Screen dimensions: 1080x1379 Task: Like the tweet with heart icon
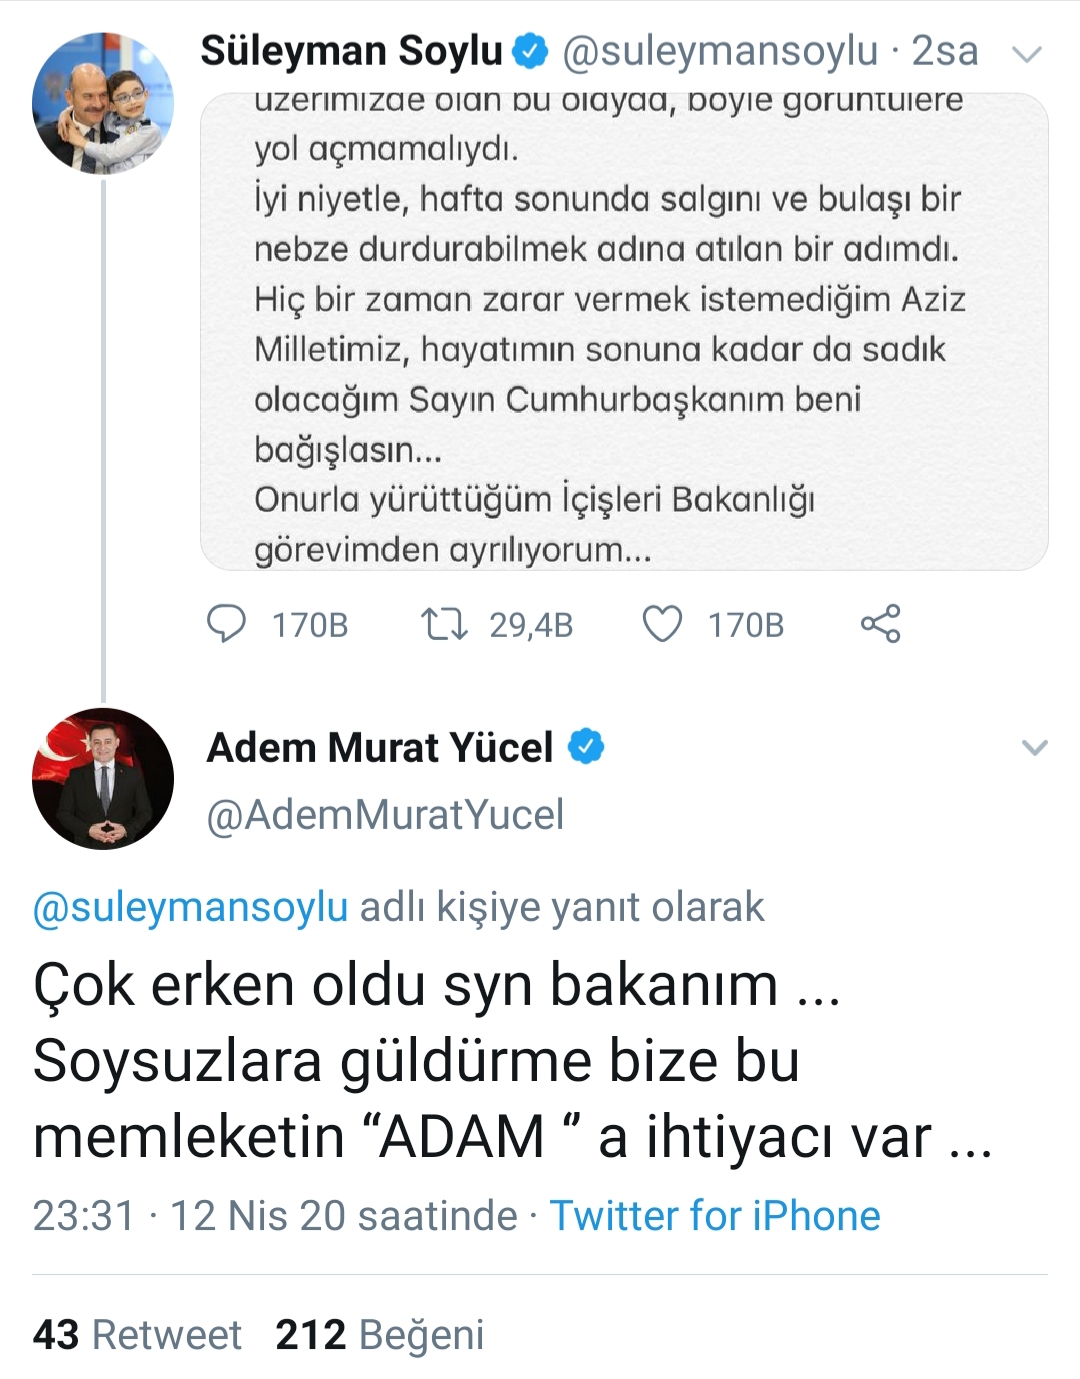coord(662,624)
